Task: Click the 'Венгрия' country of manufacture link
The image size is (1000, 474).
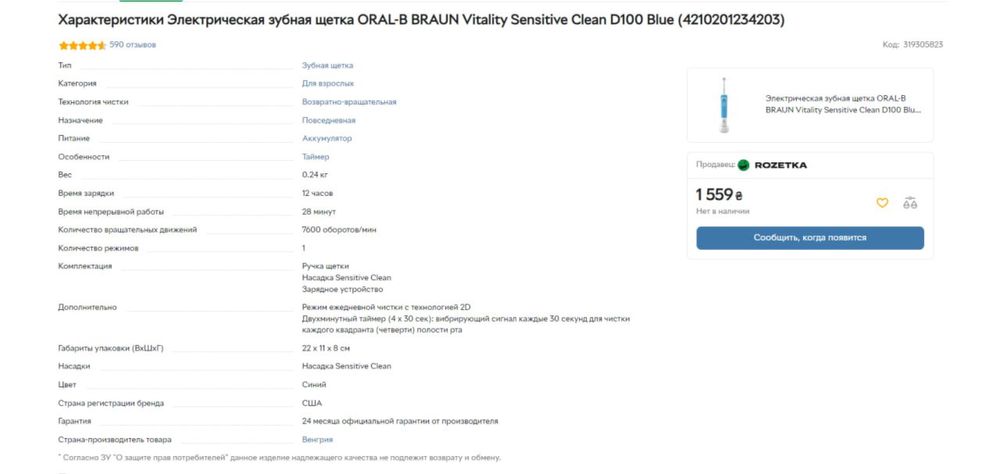Action: click(x=318, y=439)
